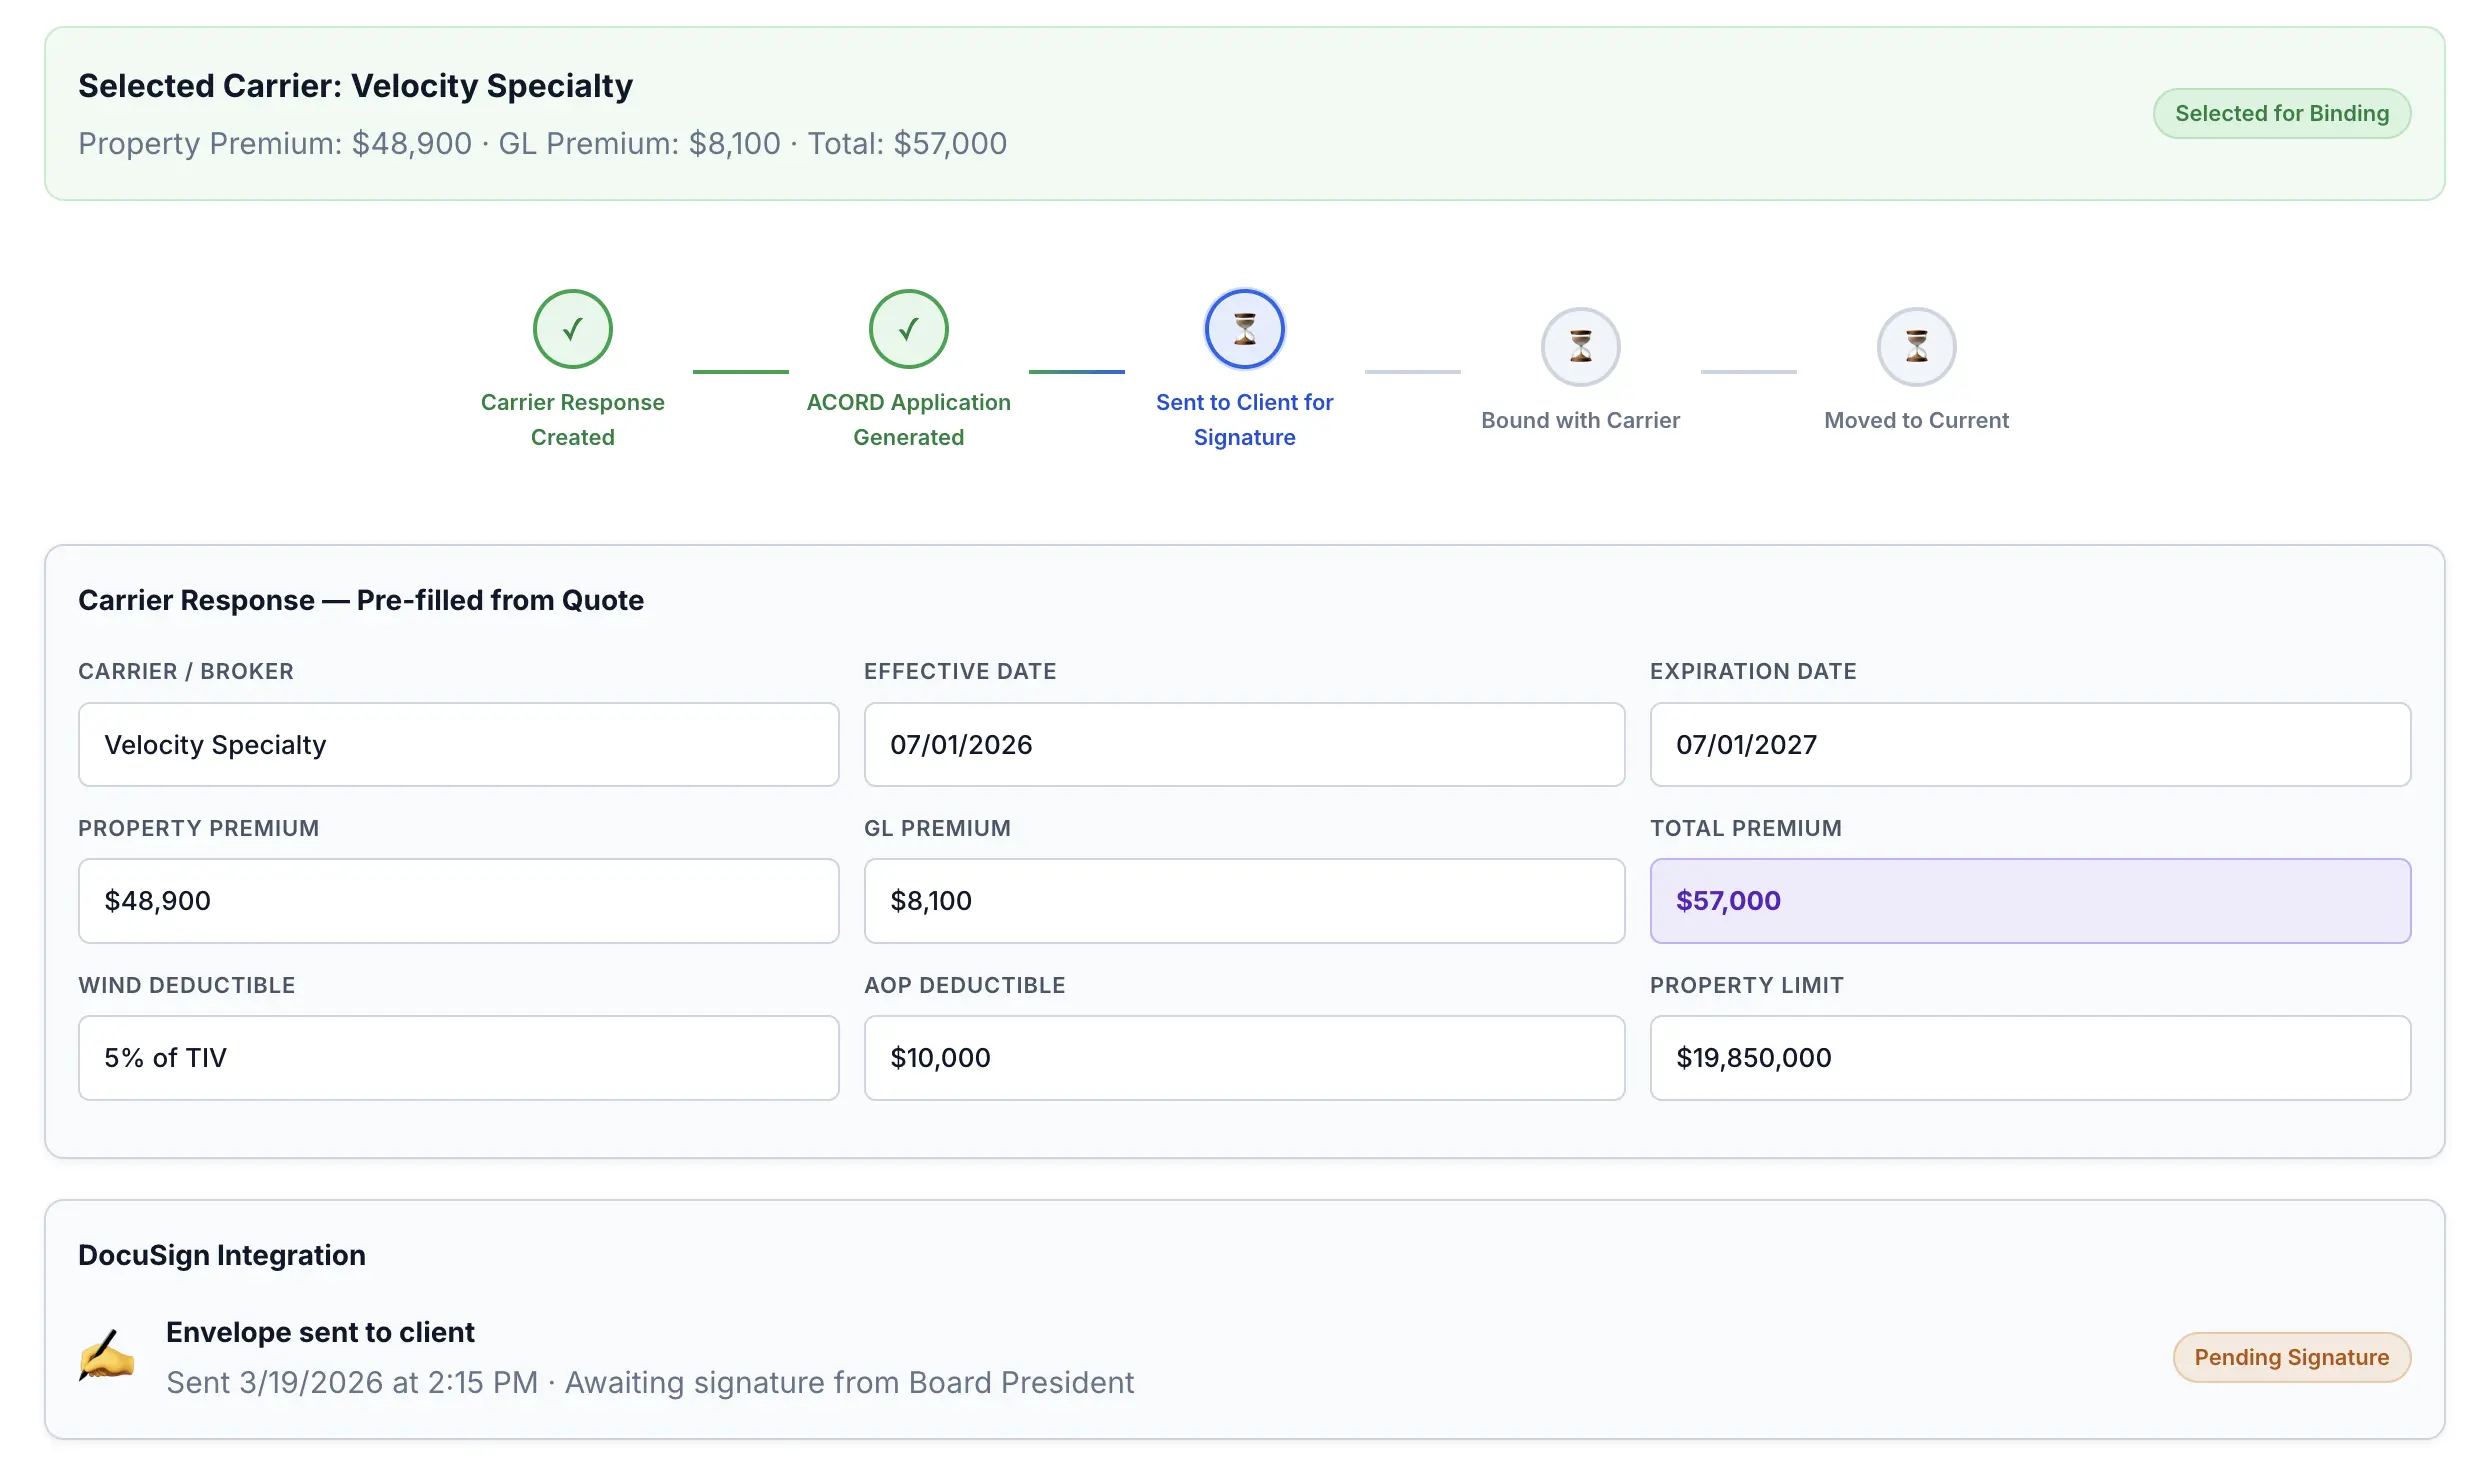Viewport: 2472px width, 1484px height.
Task: Click the Effective Date field
Action: click(x=1244, y=744)
